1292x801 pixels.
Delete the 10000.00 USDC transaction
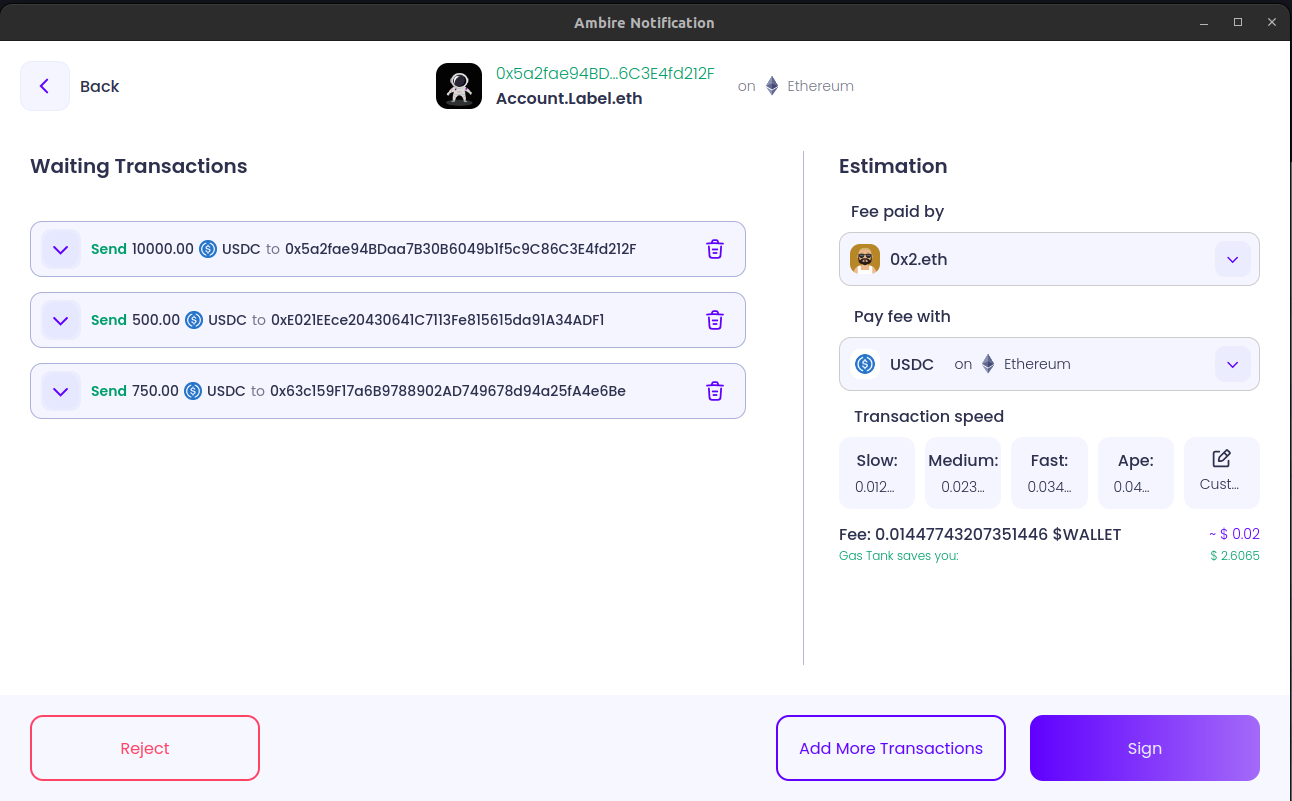[715, 249]
